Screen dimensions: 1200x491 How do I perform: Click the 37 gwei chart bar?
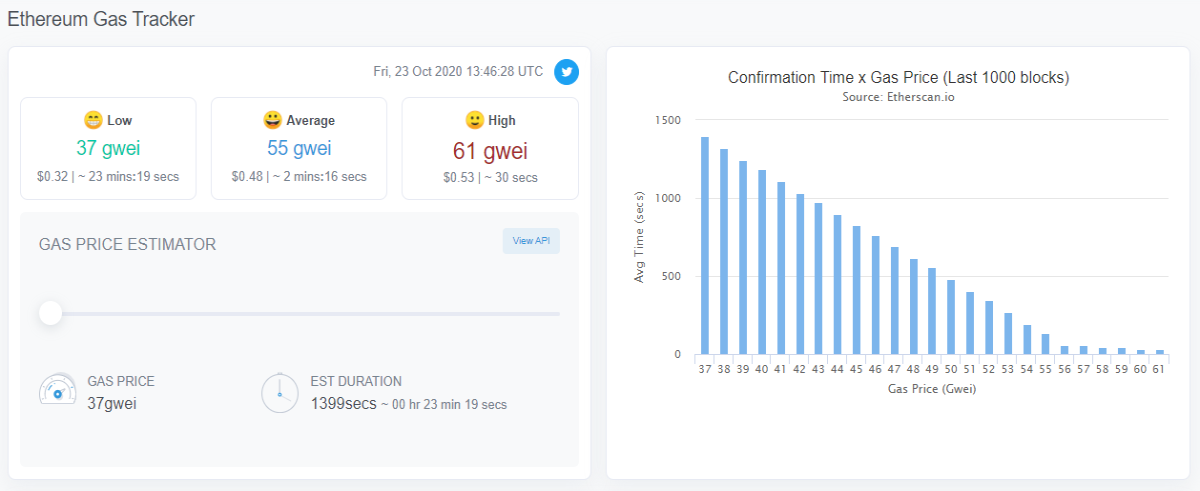[705, 245]
